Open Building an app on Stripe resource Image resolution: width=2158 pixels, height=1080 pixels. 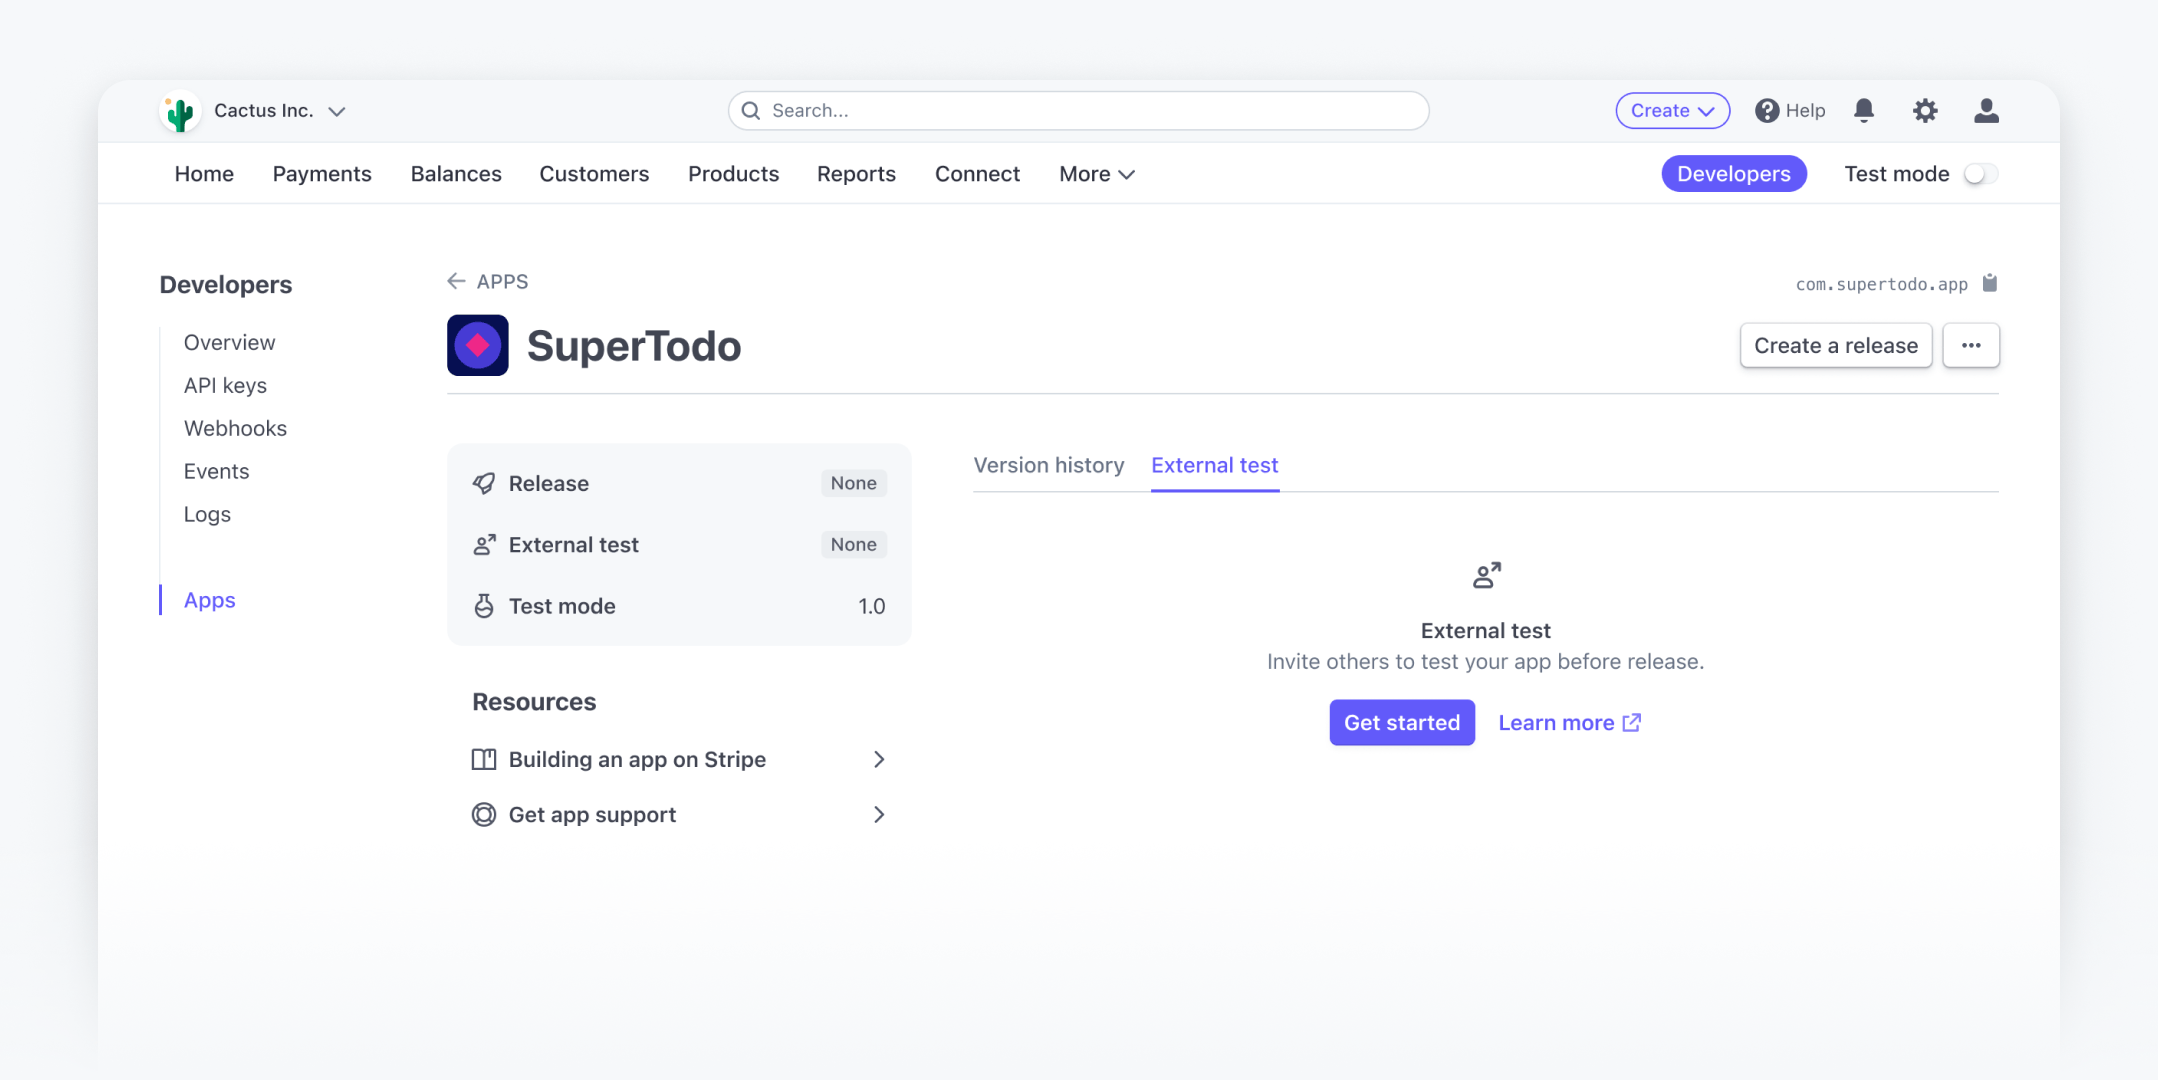coord(679,759)
